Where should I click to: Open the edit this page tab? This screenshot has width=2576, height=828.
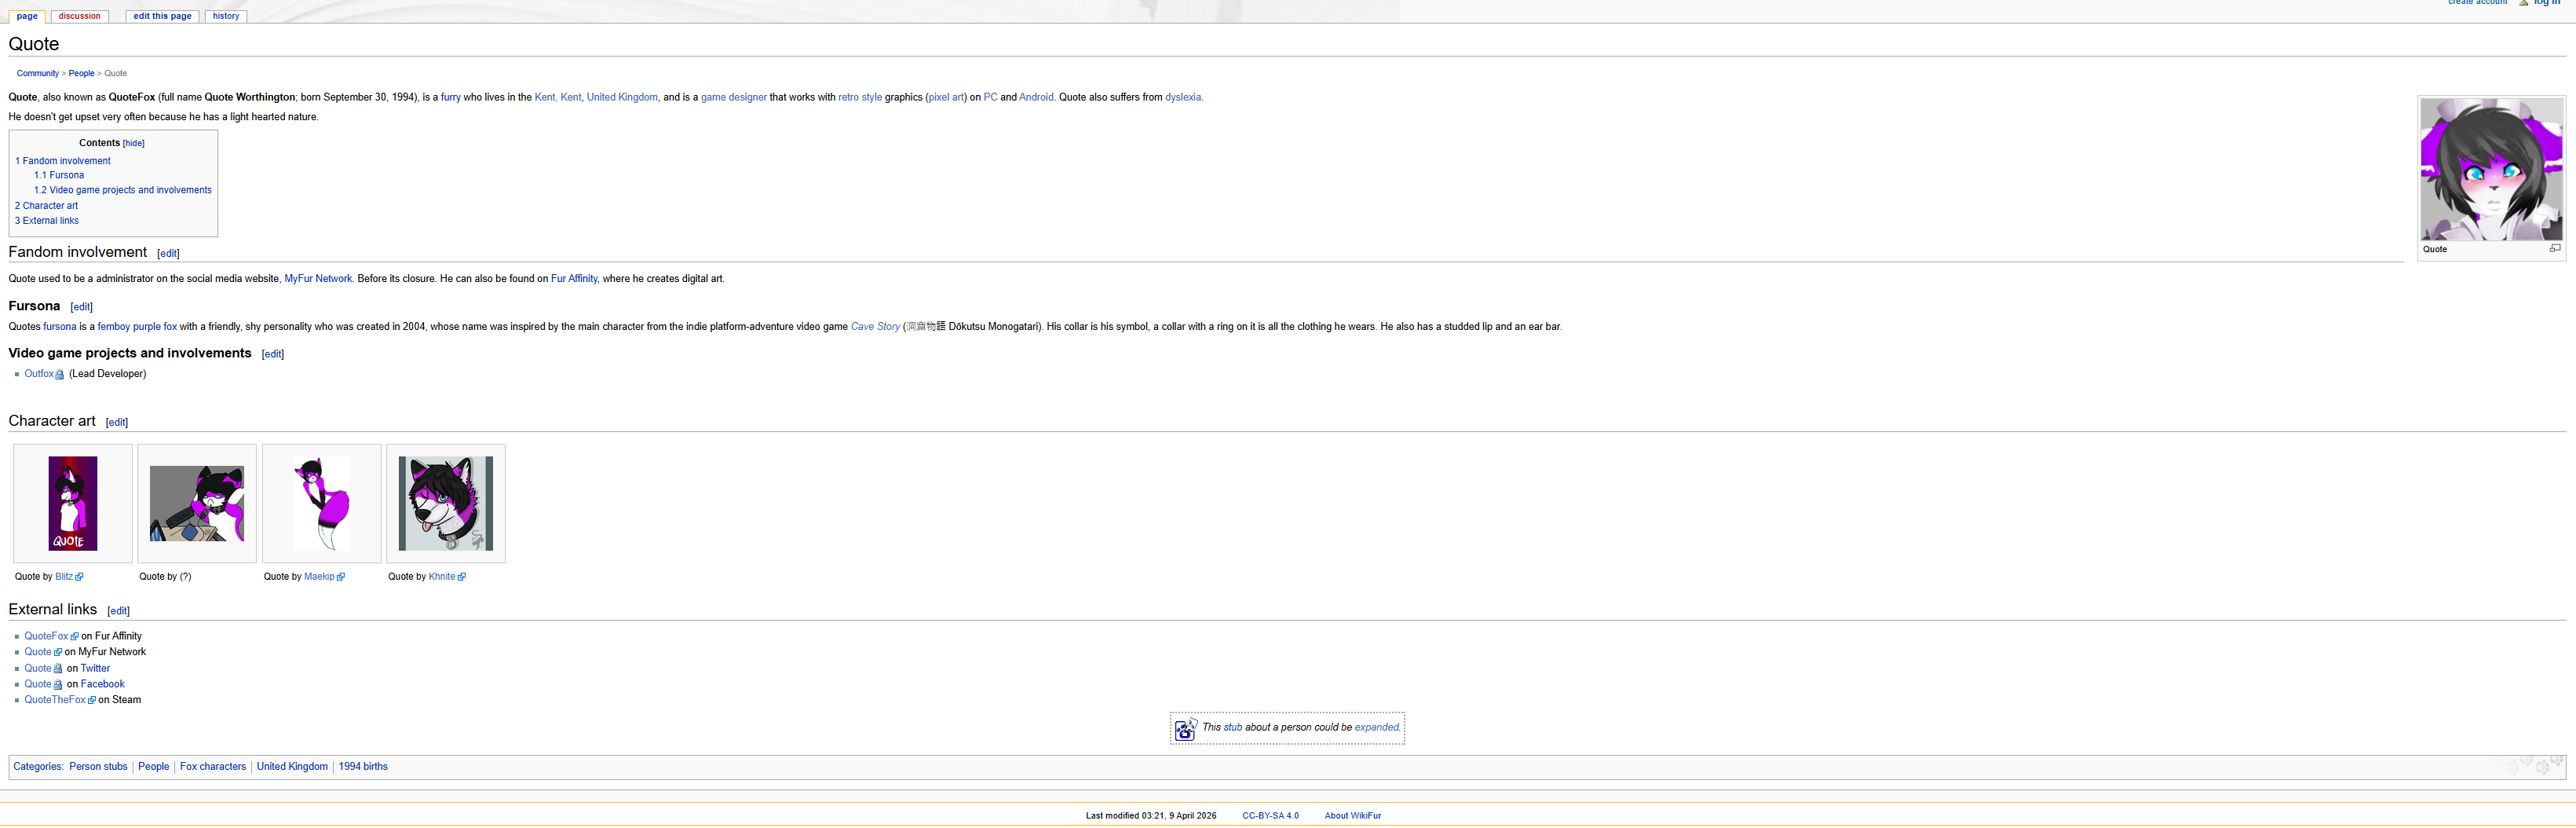point(162,16)
